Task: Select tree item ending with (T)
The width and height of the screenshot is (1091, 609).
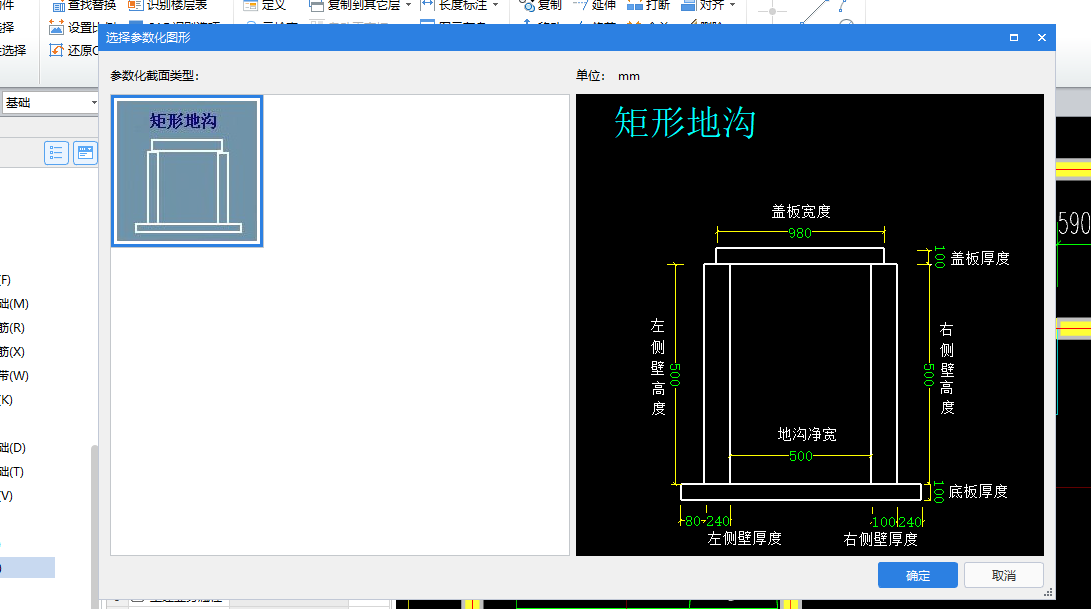Action: pyautogui.click(x=12, y=472)
